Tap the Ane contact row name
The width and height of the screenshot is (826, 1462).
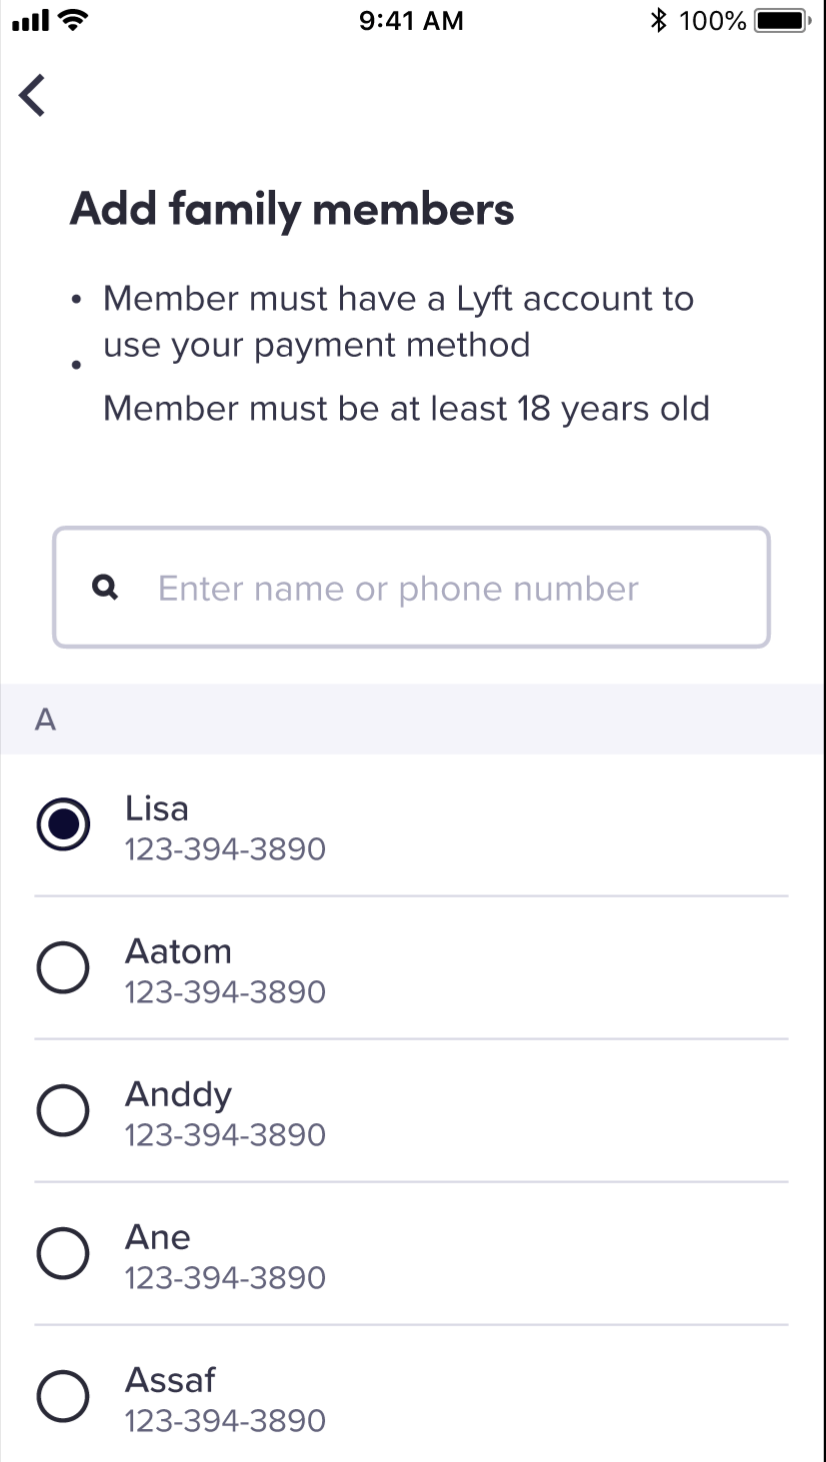pos(157,1237)
